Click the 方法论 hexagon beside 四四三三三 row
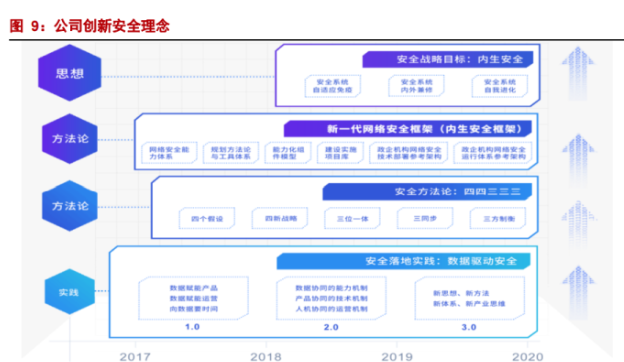The width and height of the screenshot is (624, 362). coord(70,206)
